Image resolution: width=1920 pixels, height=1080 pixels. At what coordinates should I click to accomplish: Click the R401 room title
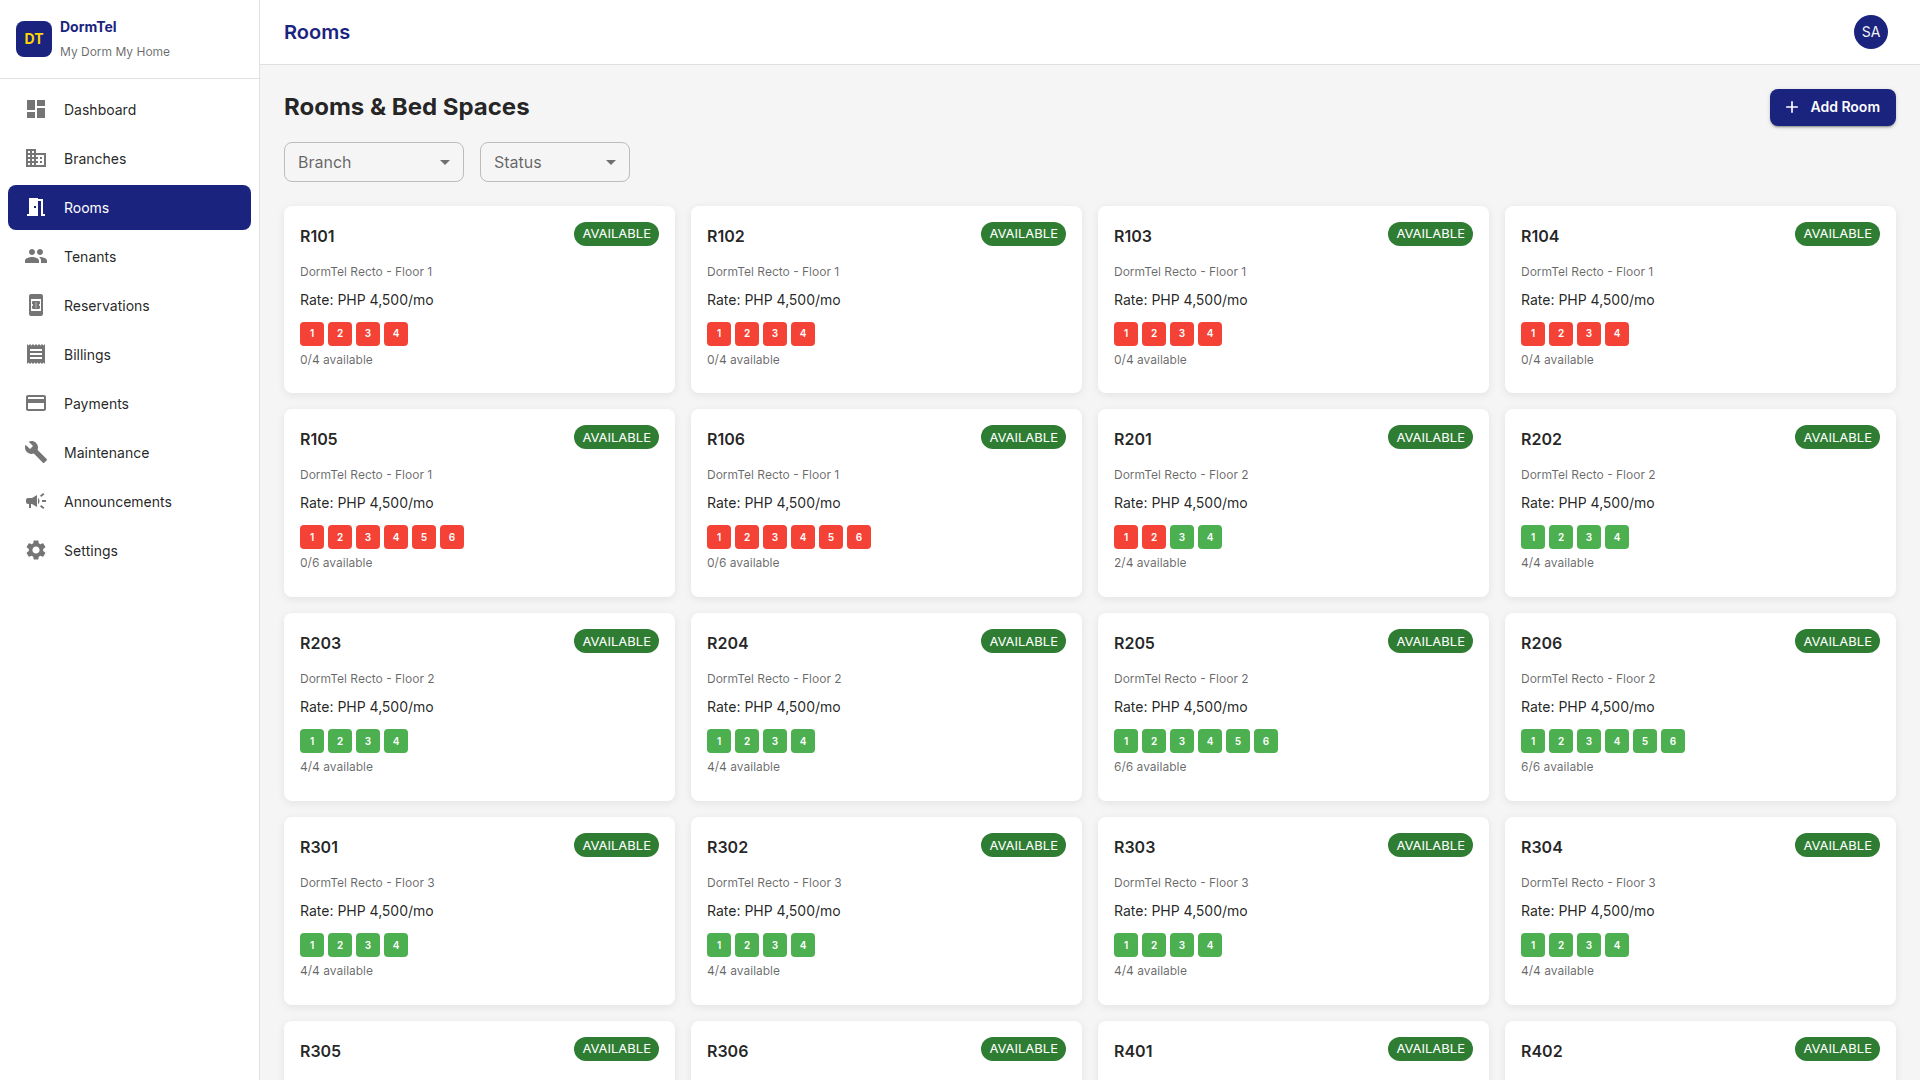tap(1133, 1051)
